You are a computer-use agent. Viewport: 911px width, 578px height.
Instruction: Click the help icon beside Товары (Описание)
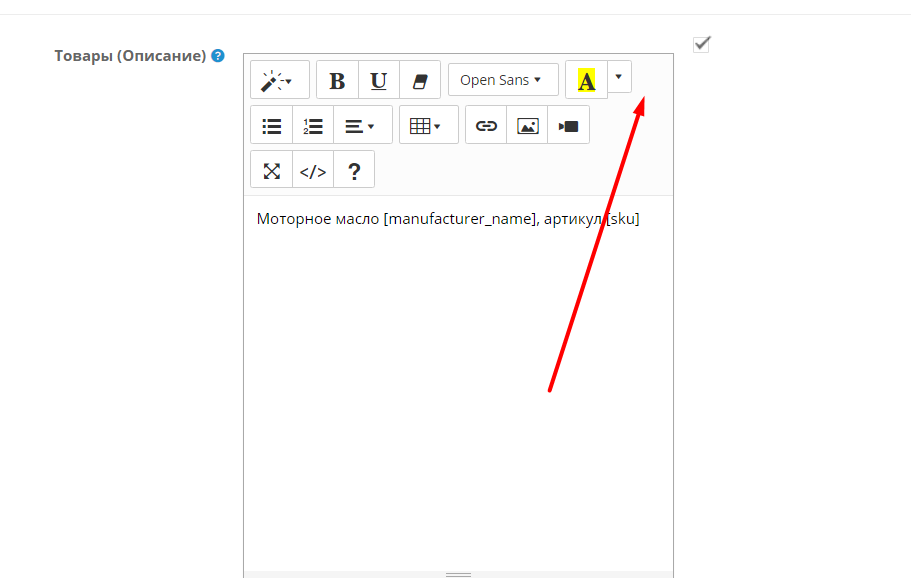(218, 56)
